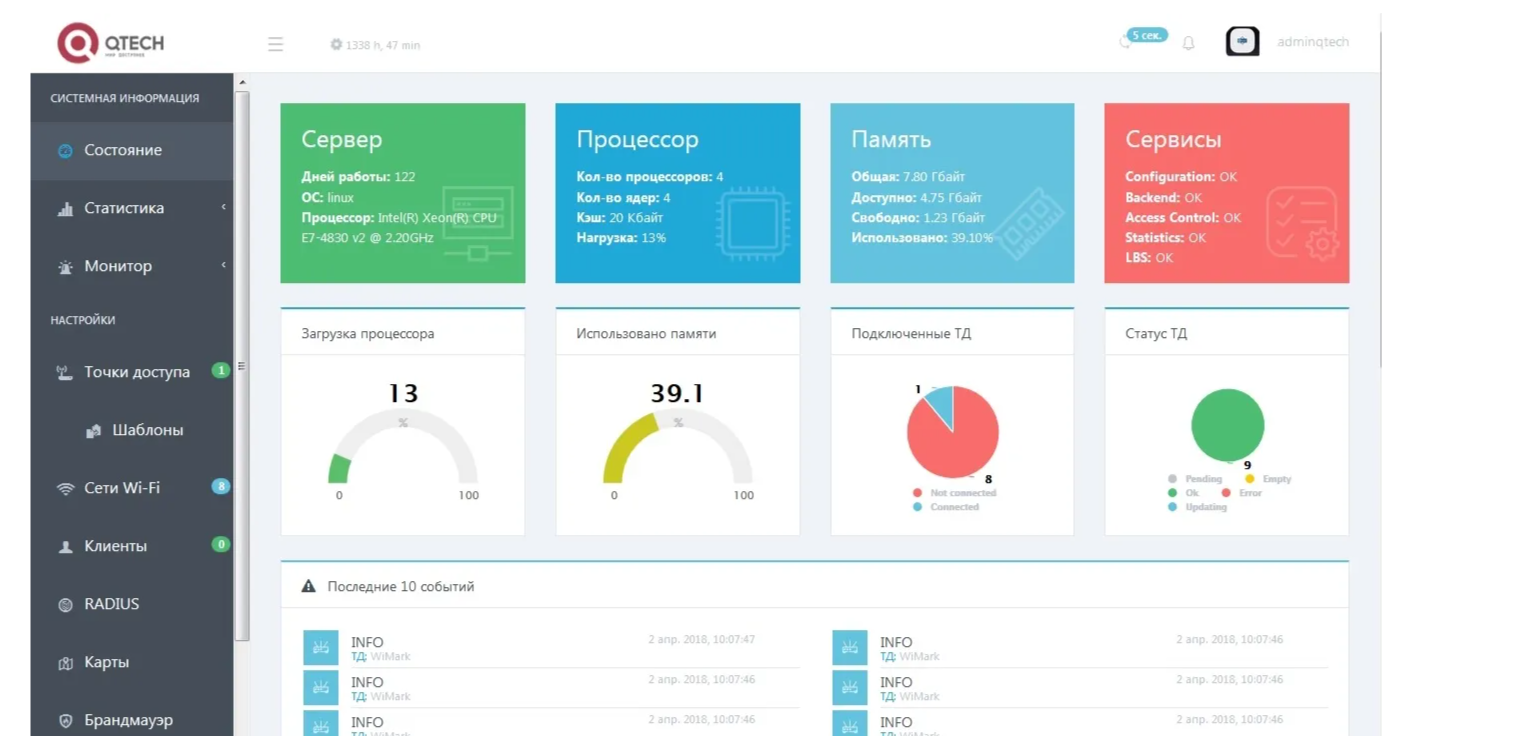Toggle the hamburger sidebar menu icon
The width and height of the screenshot is (1535, 736).
click(275, 44)
